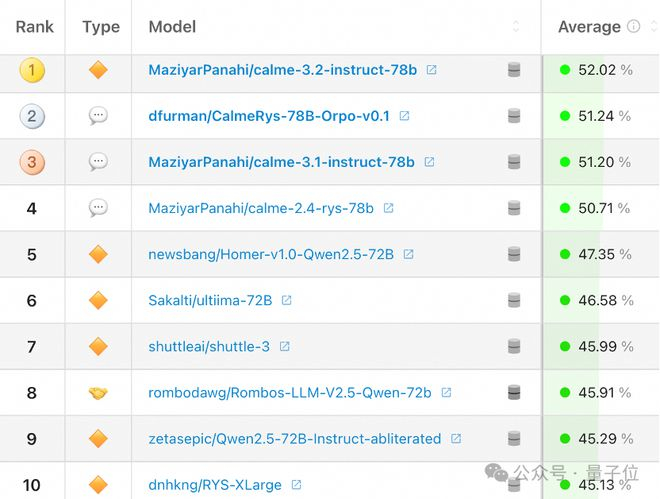The width and height of the screenshot is (660, 499).
Task: Click info icon beside Average header
Action: [x=633, y=27]
